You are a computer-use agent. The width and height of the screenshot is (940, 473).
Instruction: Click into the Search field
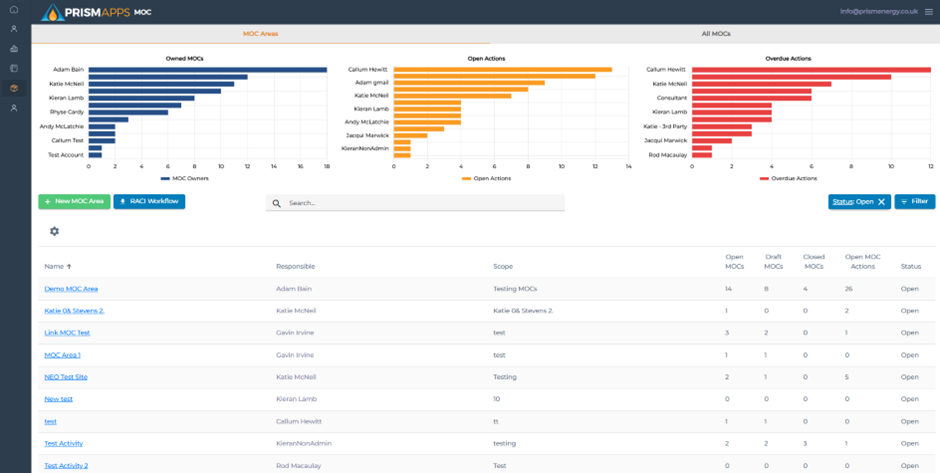click(420, 203)
